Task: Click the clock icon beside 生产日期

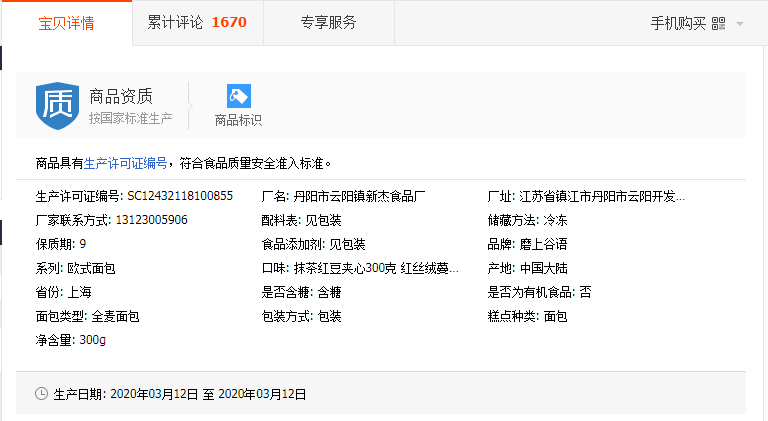Action: [x=42, y=394]
